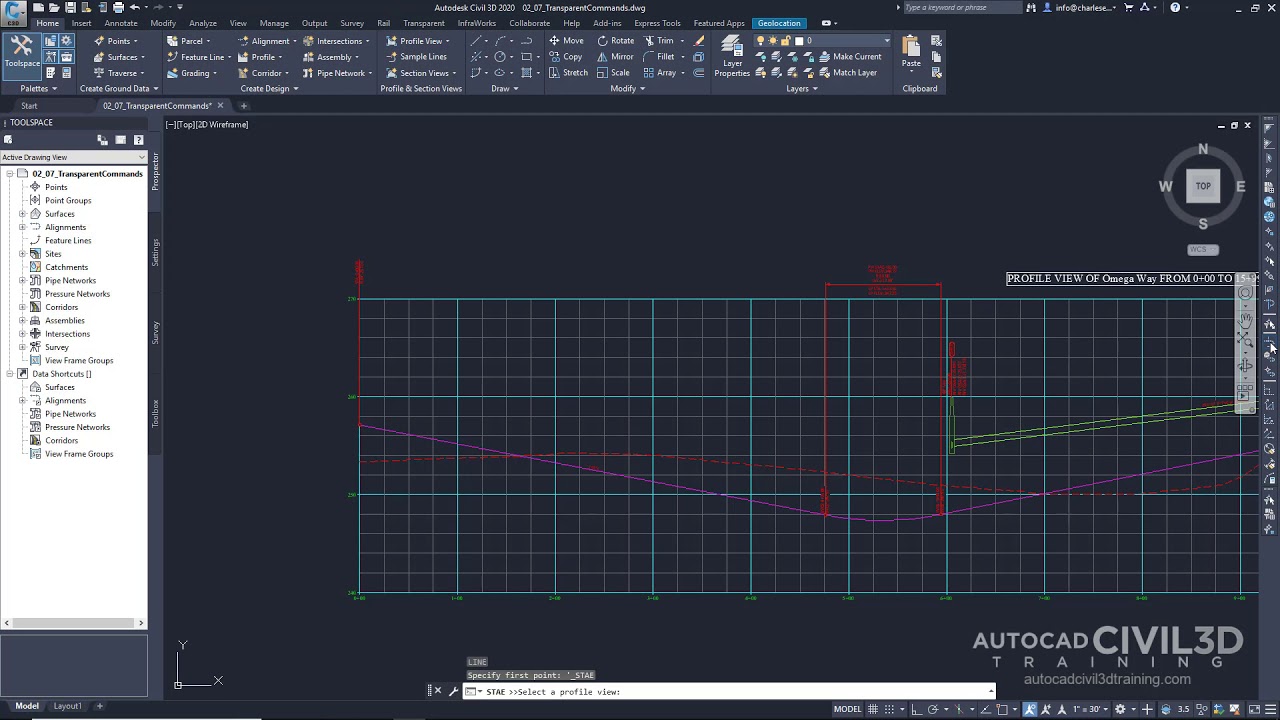This screenshot has height=720, width=1280.
Task: Click the Toolspace horizontal scrollbar
Action: click(73, 623)
